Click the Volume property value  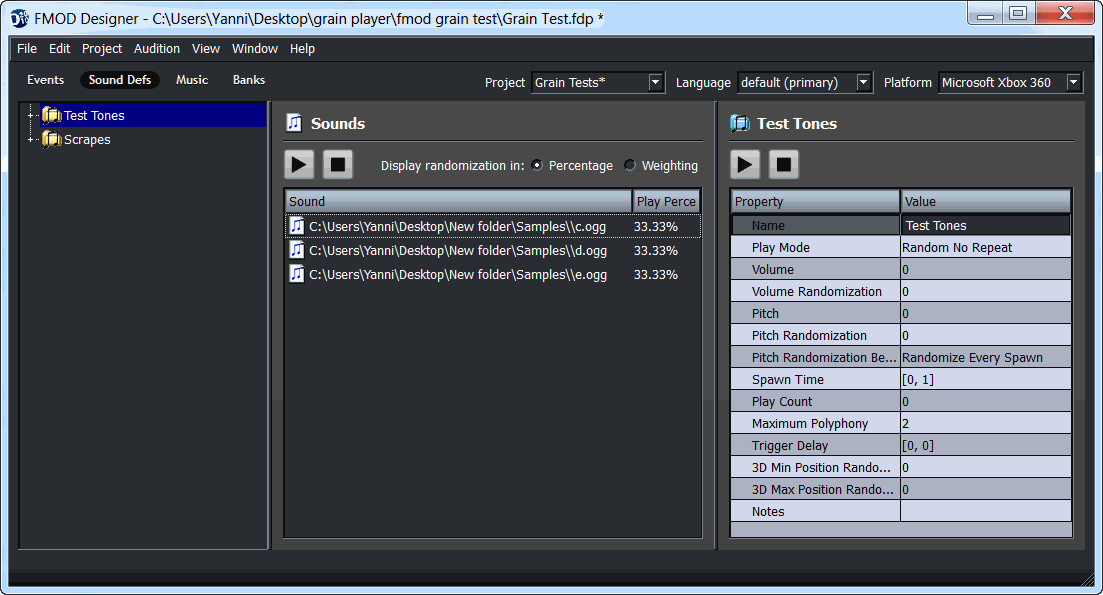point(986,269)
